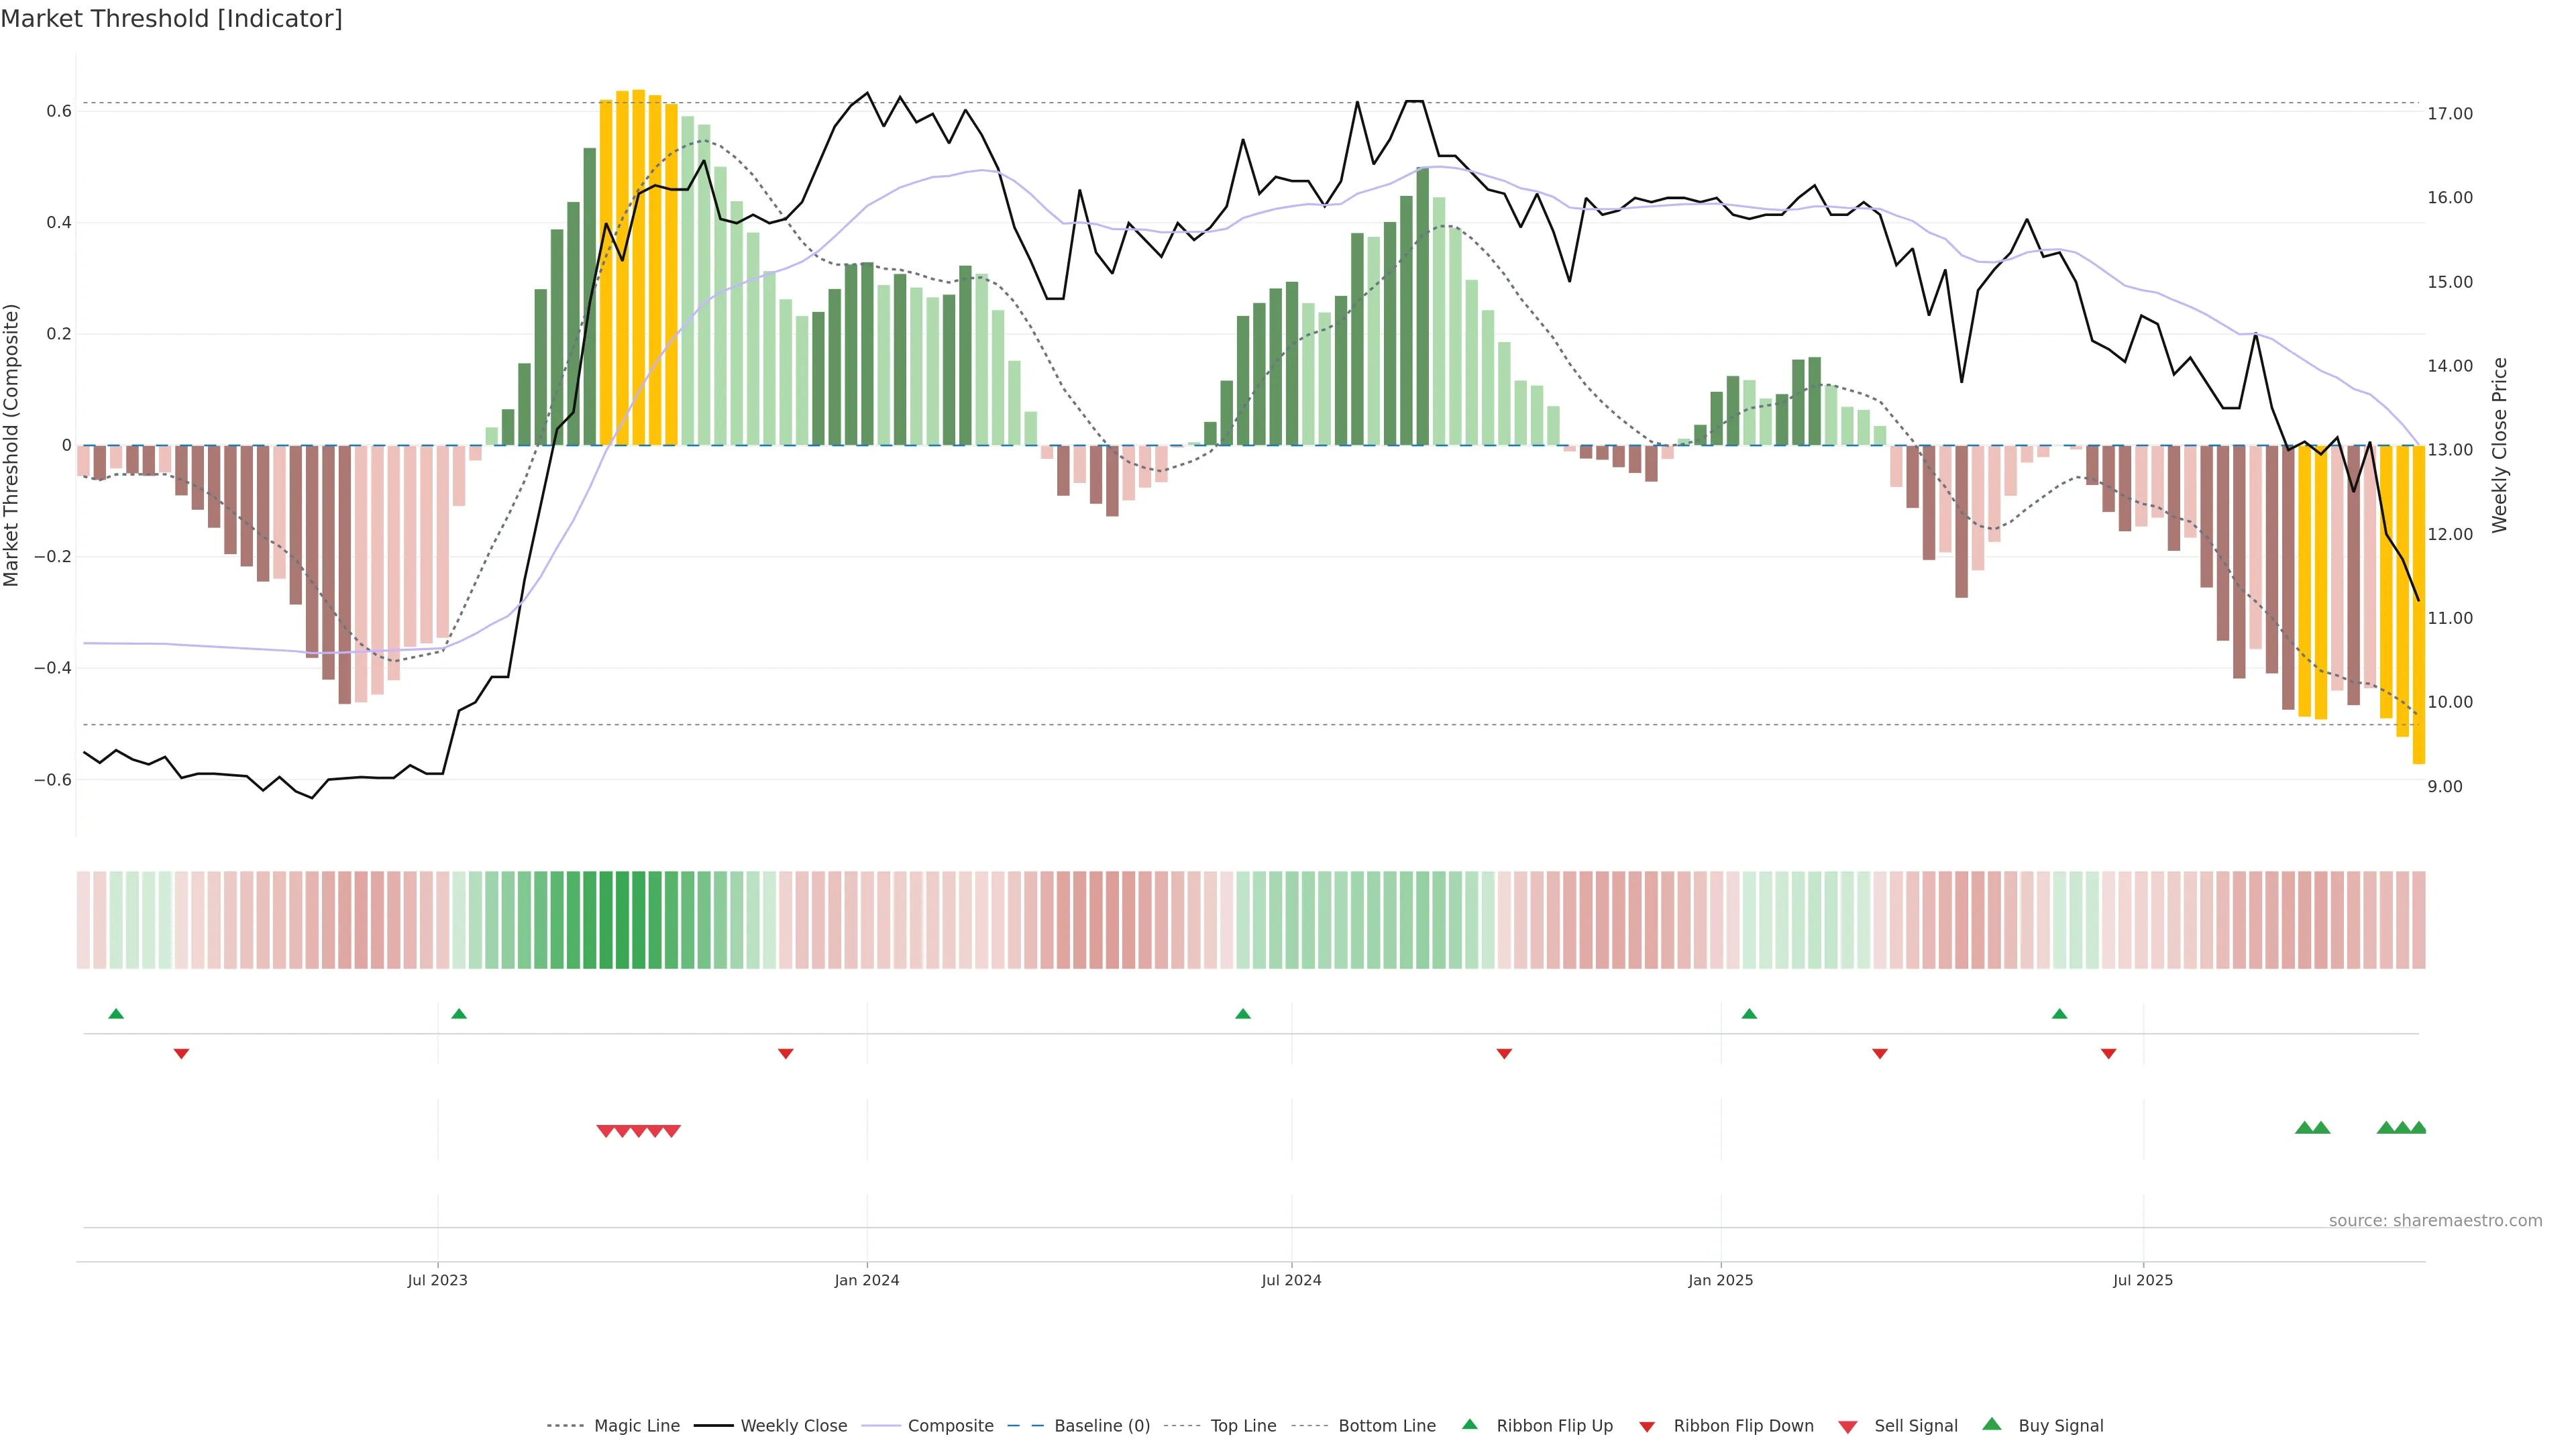The height and width of the screenshot is (1449, 2576).
Task: Click the leftmost green Ribbon Flip Up marker
Action: 116,1014
